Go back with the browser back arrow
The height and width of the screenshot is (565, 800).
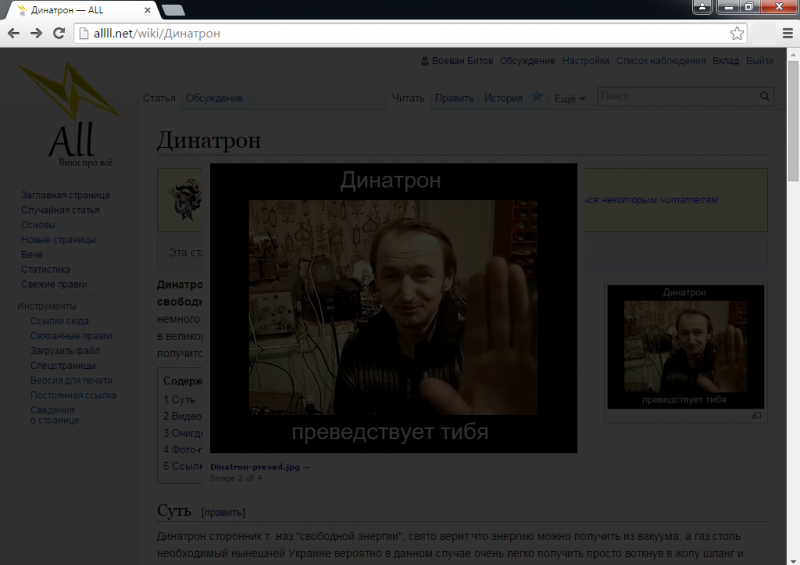click(x=14, y=33)
